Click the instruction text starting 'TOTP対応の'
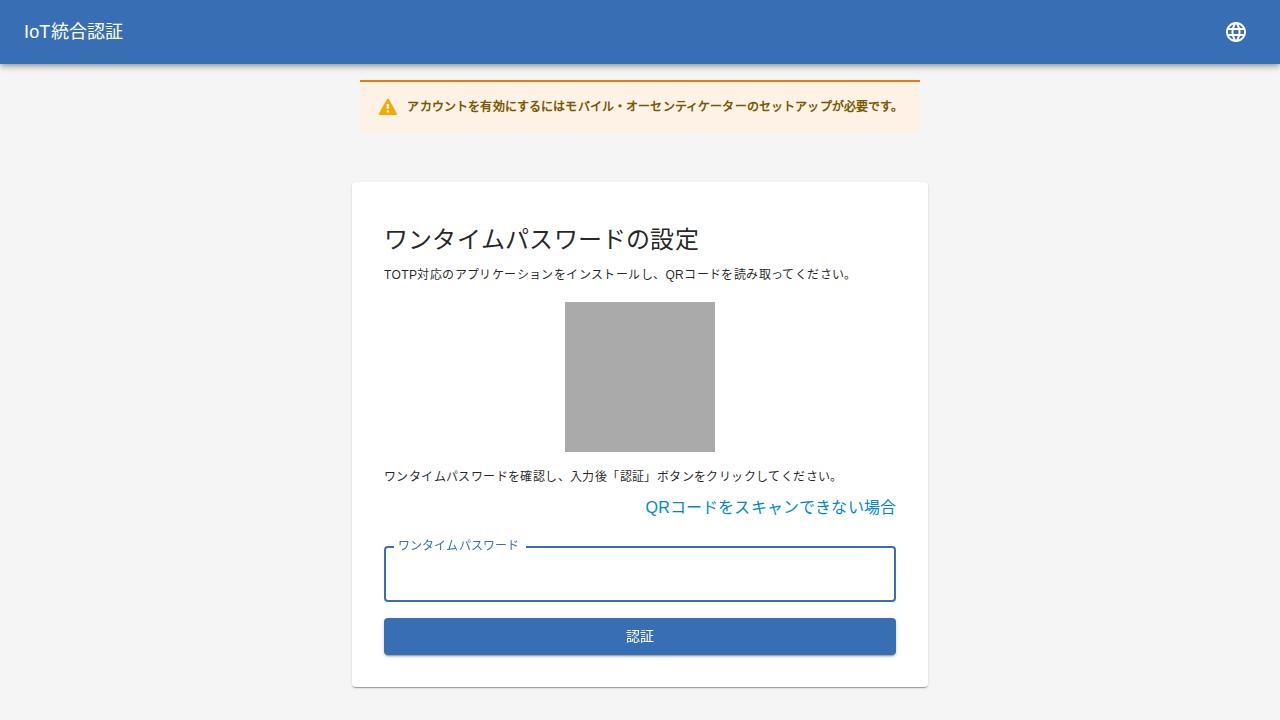Viewport: 1280px width, 720px height. [x=618, y=274]
